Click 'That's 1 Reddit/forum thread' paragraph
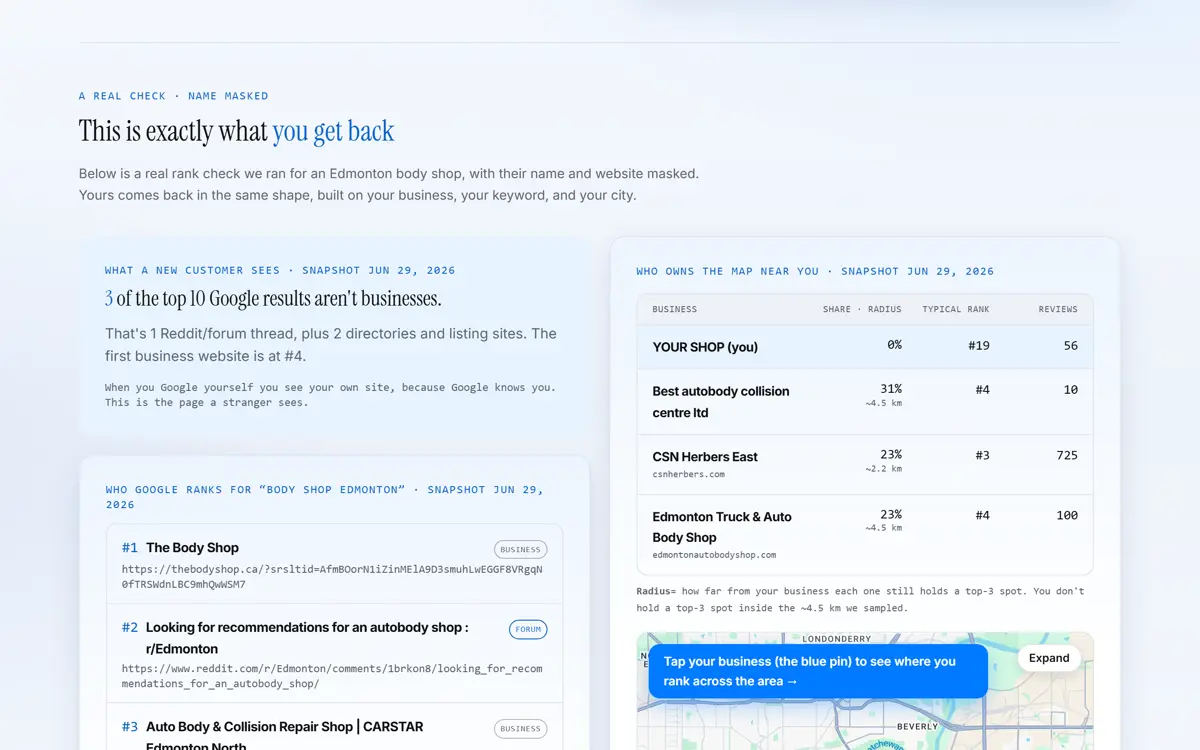Screen dimensions: 1200x750 coord(331,344)
